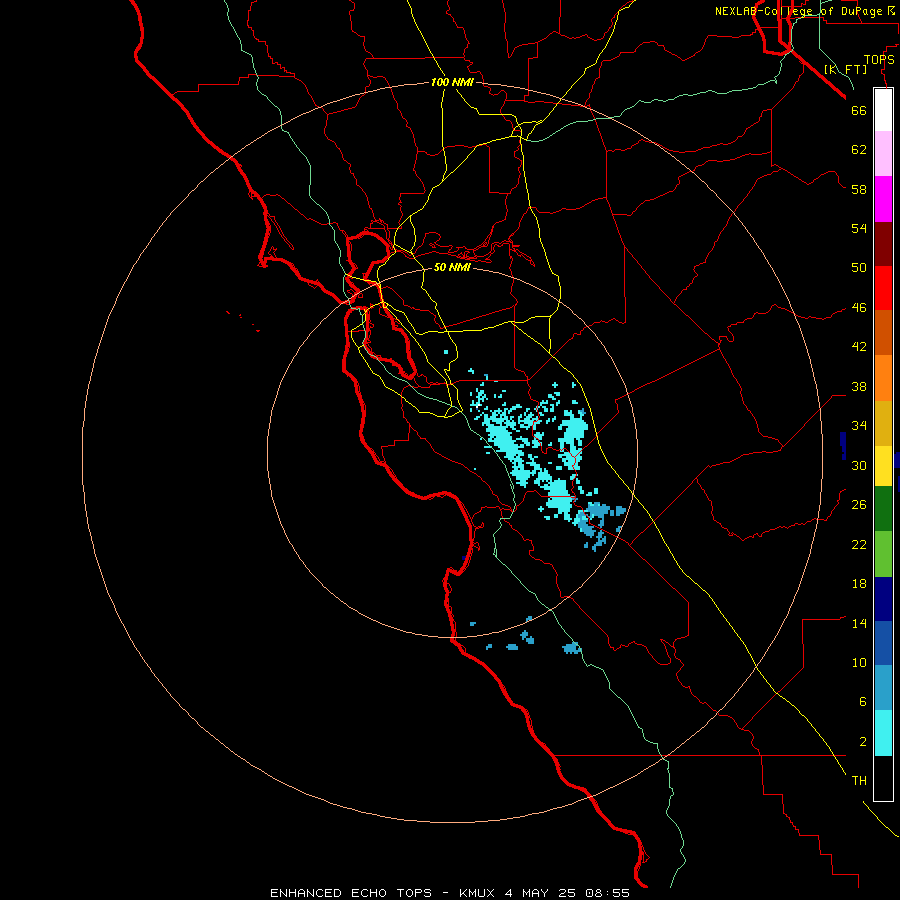Click the '34' legend value

tap(859, 426)
